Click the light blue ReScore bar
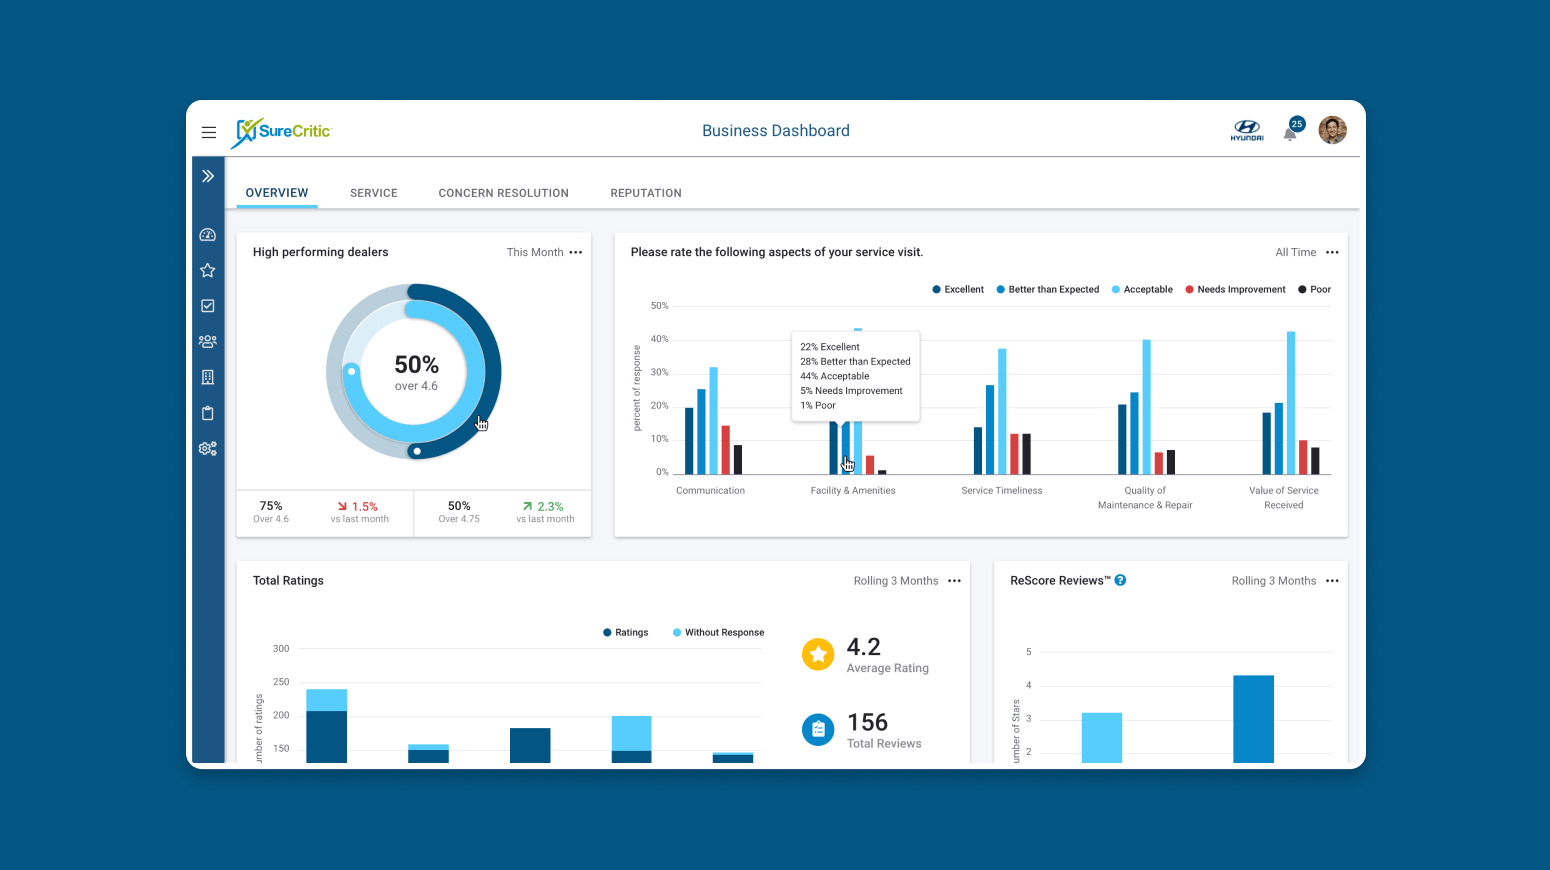Screen dimensions: 1550x870 click(x=1101, y=738)
